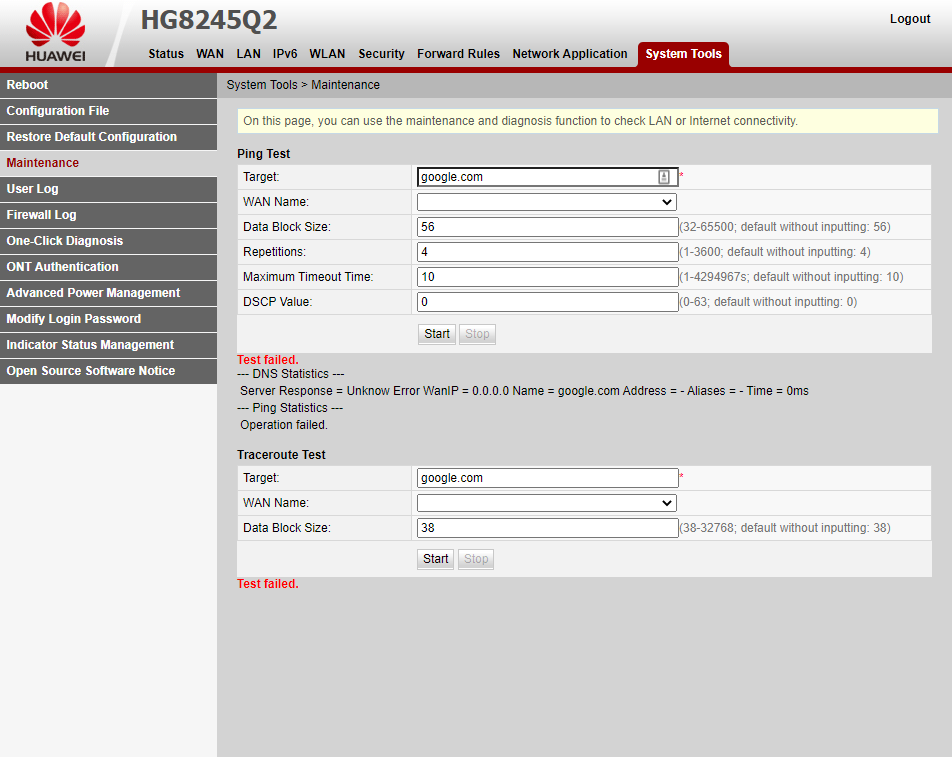Click the Repetitions input field

point(548,252)
